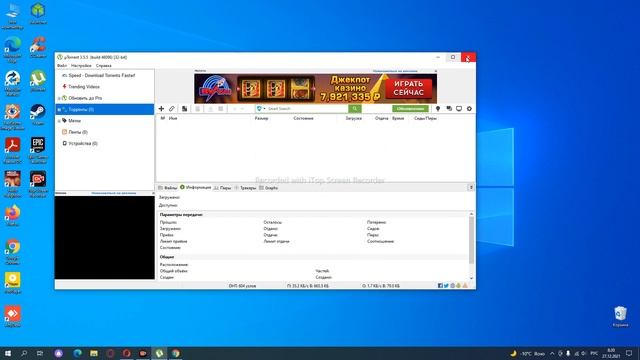640x360 pixels.
Task: Click the green upgrade button in toolbar
Action: click(410, 109)
